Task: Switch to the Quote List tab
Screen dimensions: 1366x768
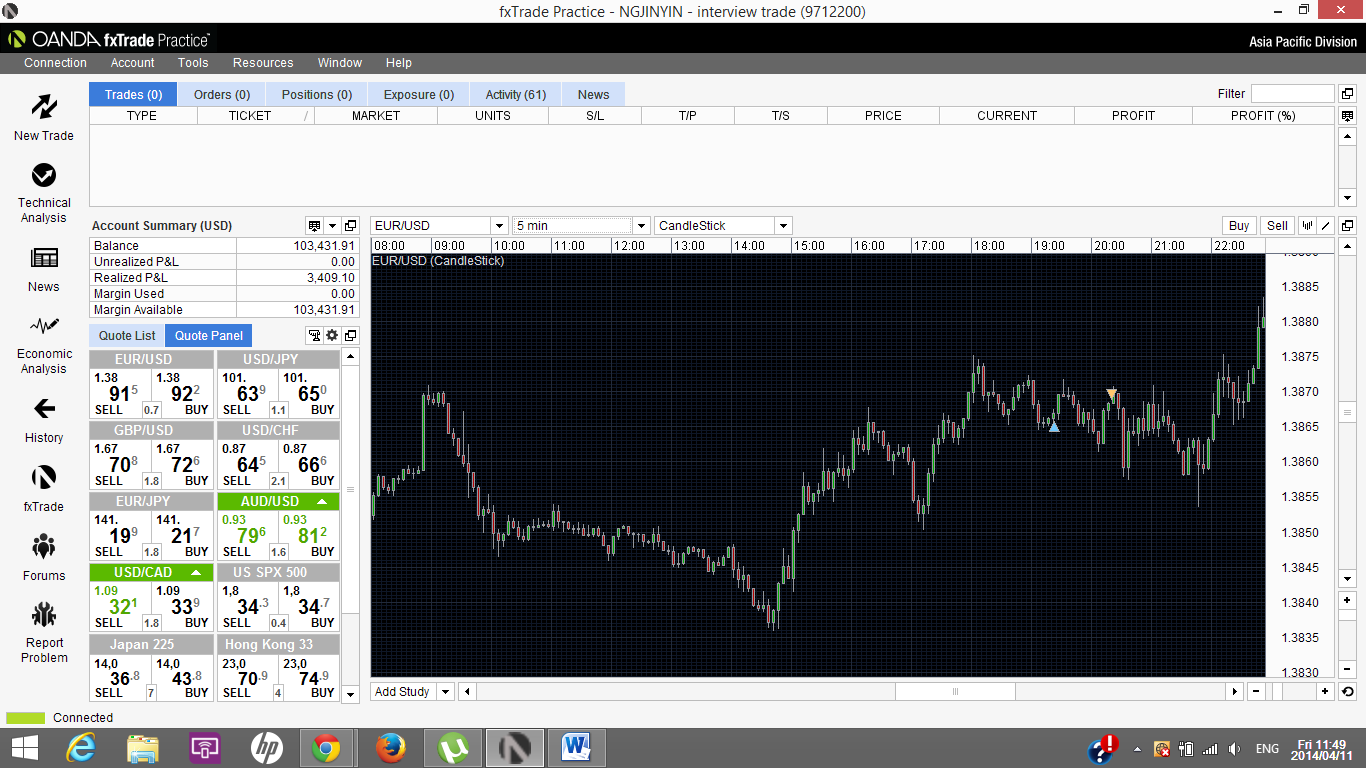Action: (127, 336)
